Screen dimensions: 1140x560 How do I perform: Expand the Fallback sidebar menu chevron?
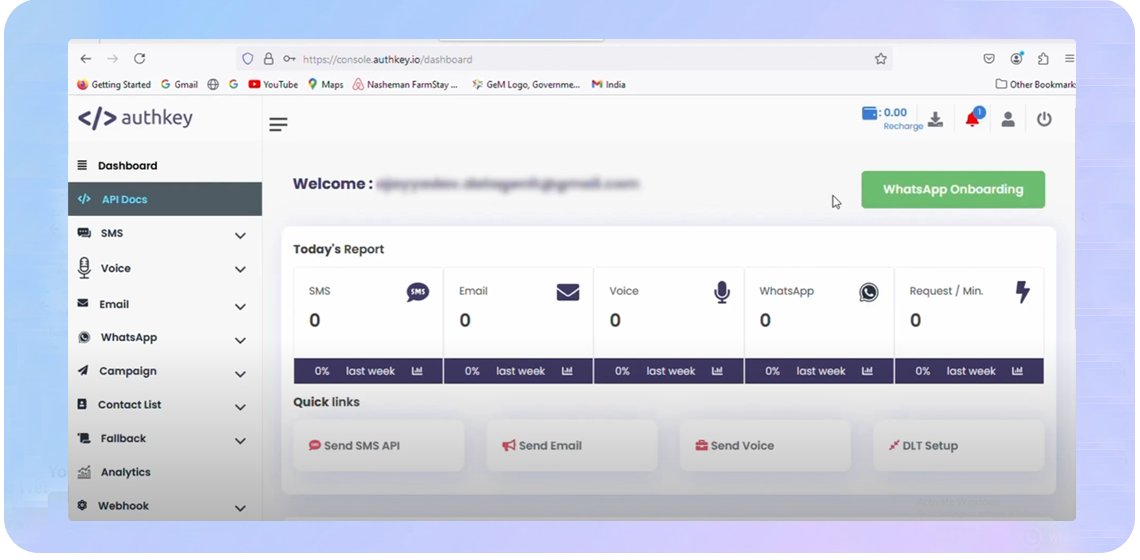click(x=241, y=441)
